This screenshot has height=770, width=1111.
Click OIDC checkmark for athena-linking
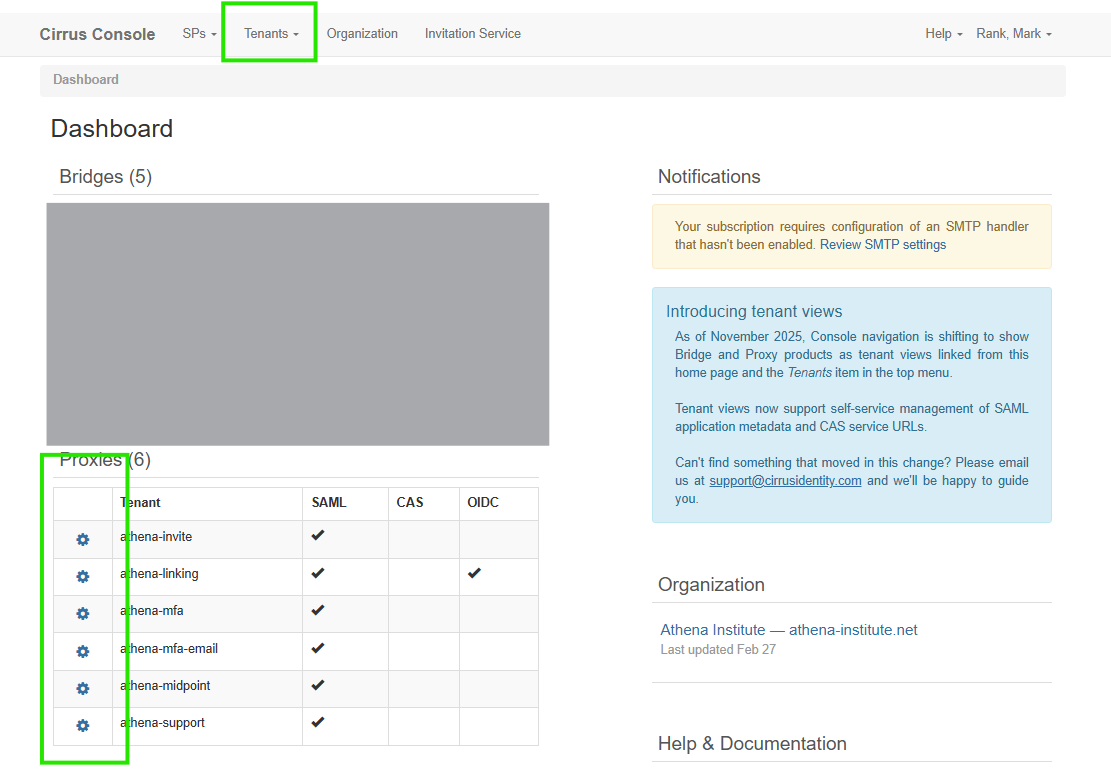(x=474, y=573)
